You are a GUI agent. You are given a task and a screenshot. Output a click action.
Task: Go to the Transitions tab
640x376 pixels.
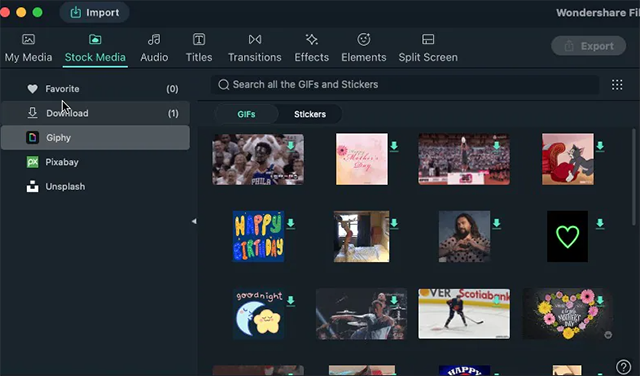coord(255,48)
